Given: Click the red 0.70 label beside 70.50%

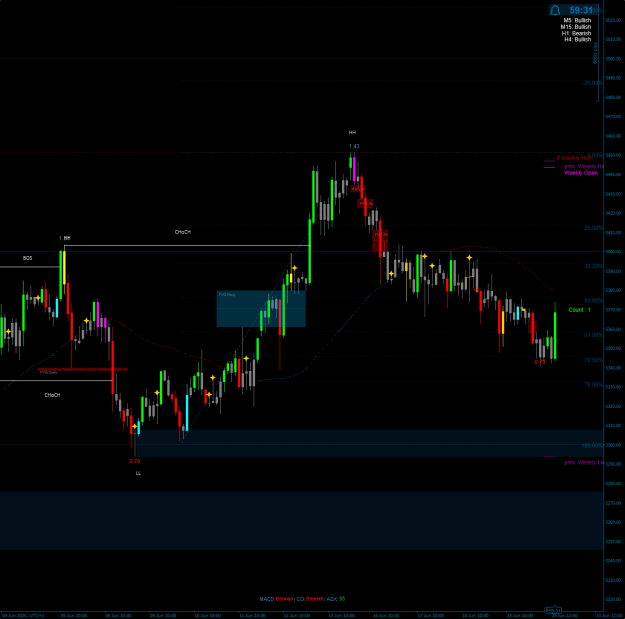Looking at the screenshot, I should click(x=540, y=362).
